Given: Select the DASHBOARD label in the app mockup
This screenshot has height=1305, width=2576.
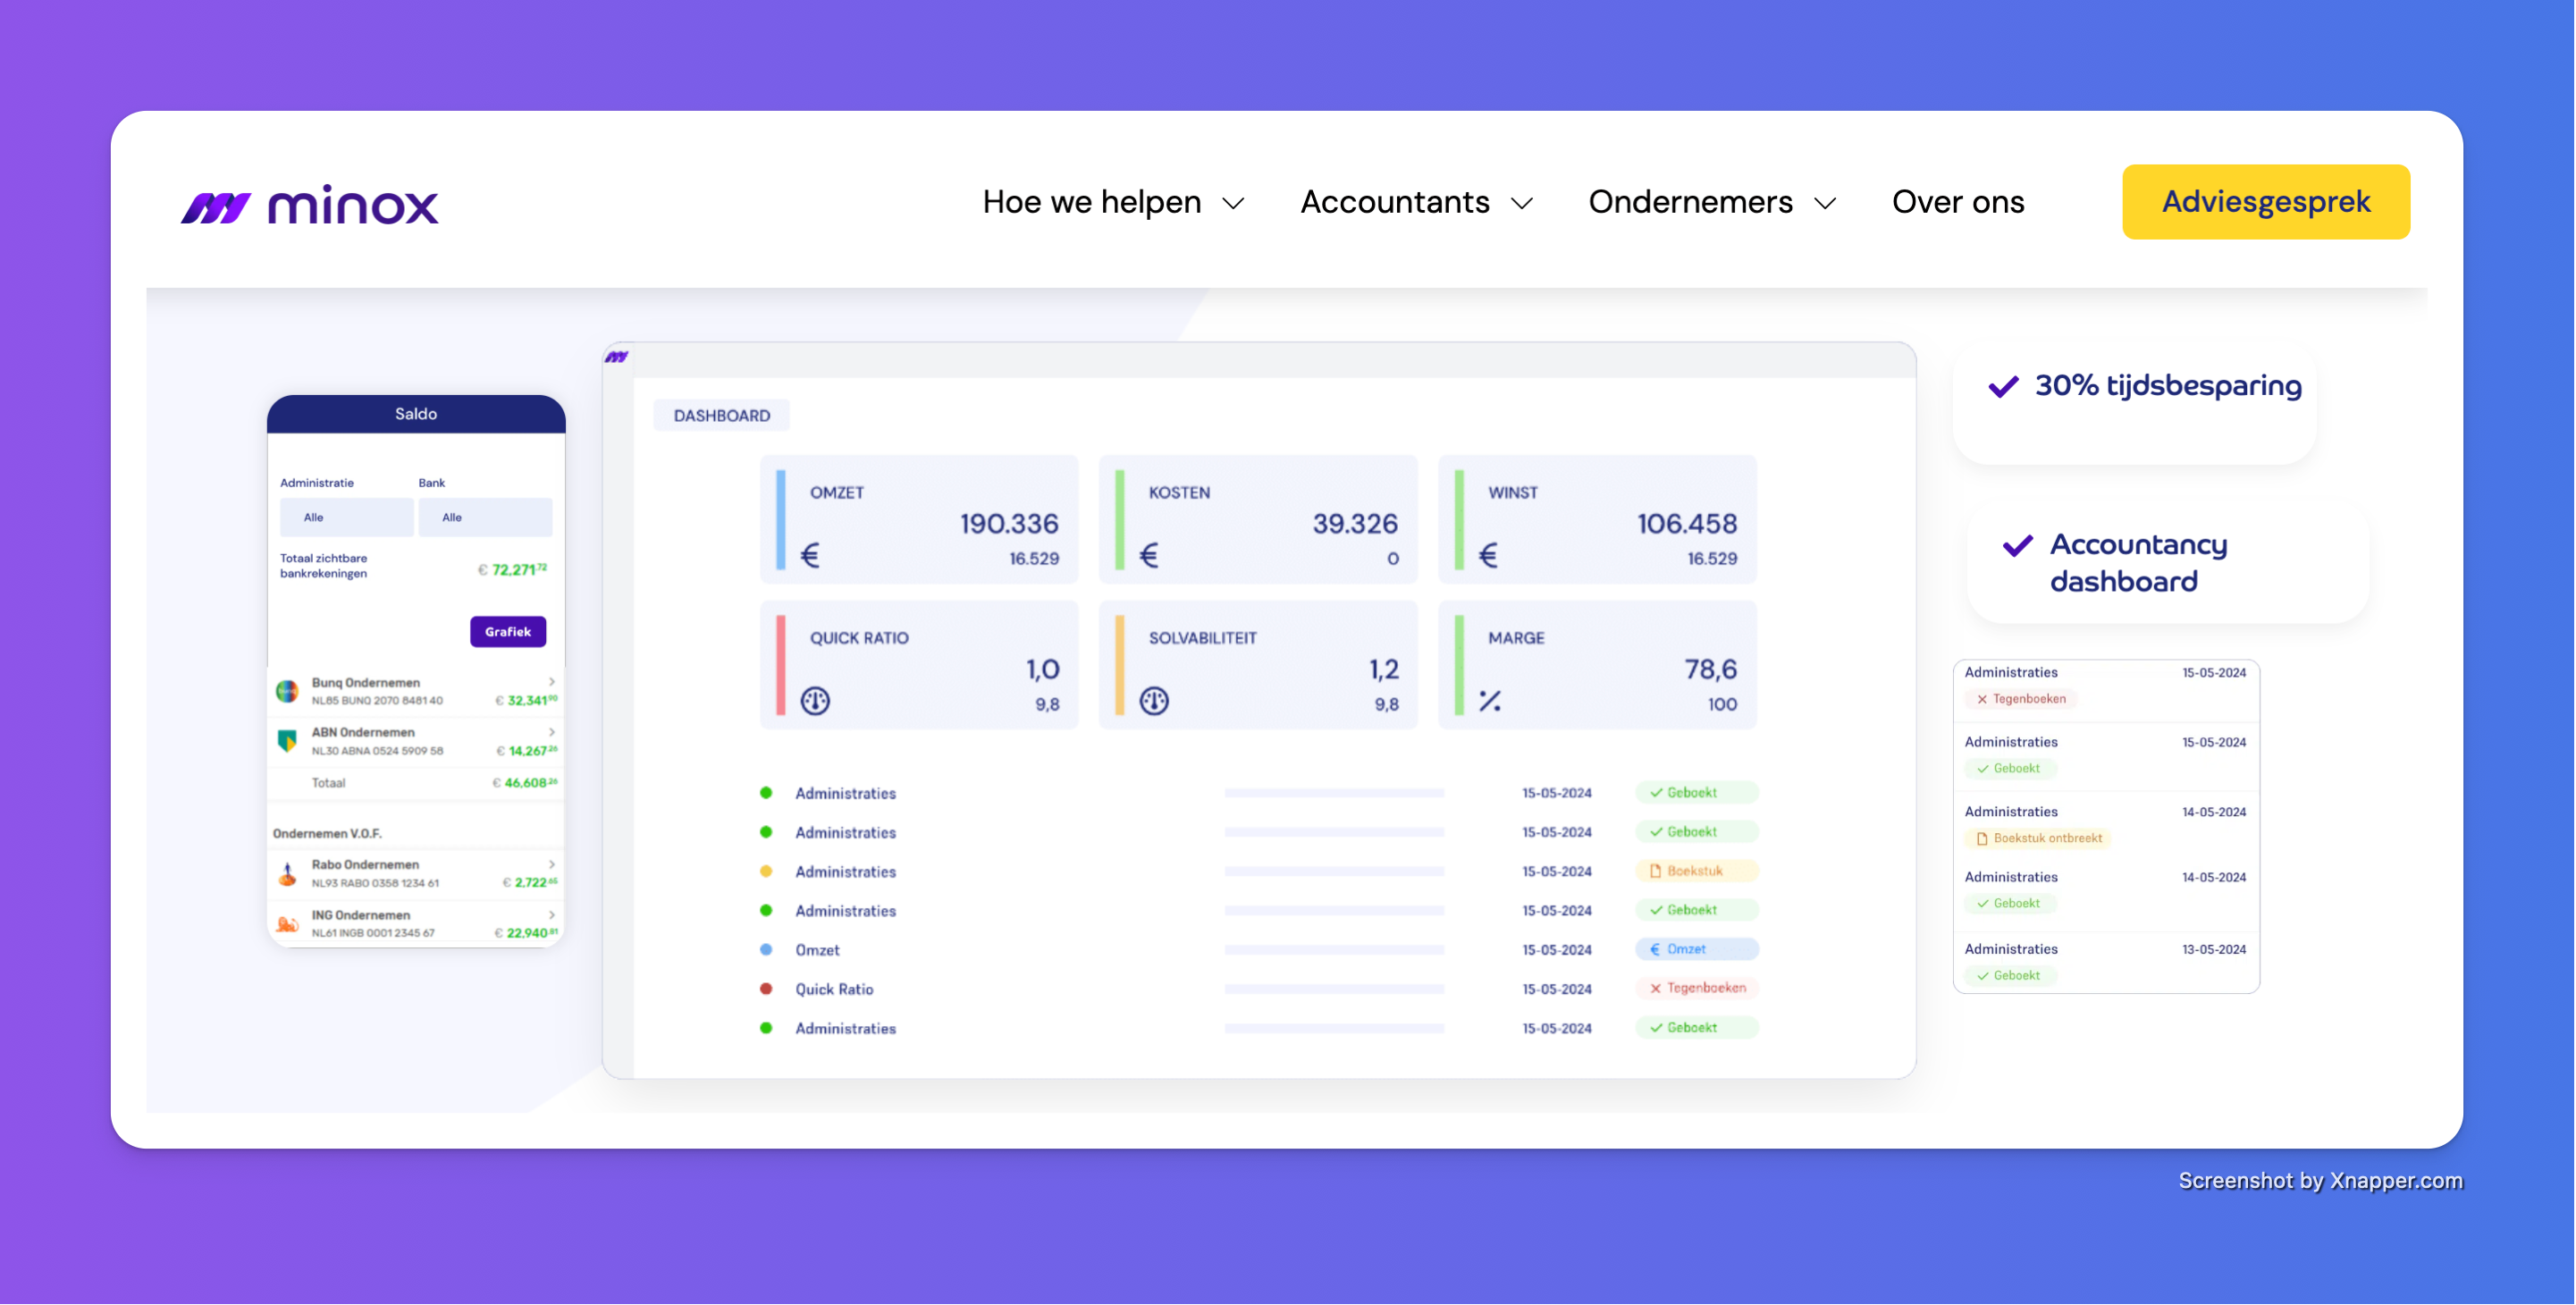Looking at the screenshot, I should (721, 414).
